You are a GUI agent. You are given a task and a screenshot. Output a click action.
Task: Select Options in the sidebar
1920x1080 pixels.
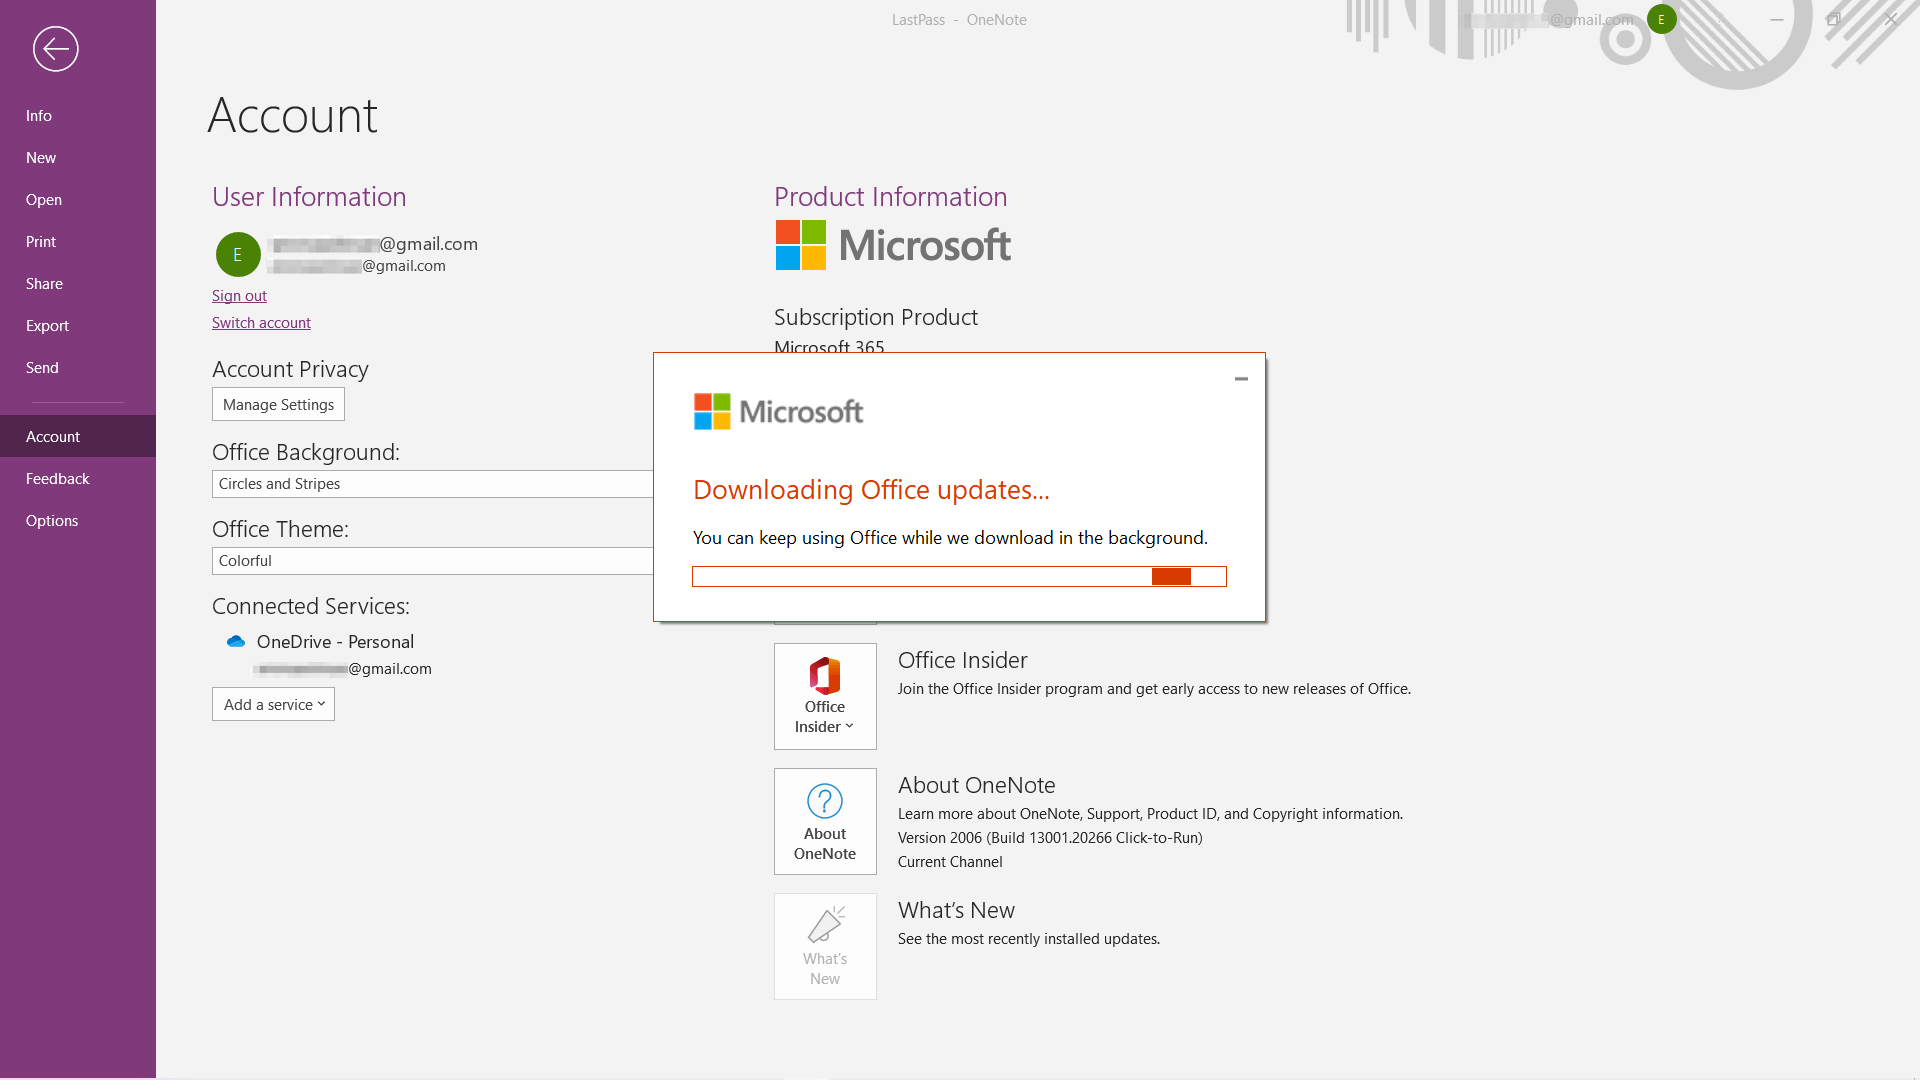[52, 521]
